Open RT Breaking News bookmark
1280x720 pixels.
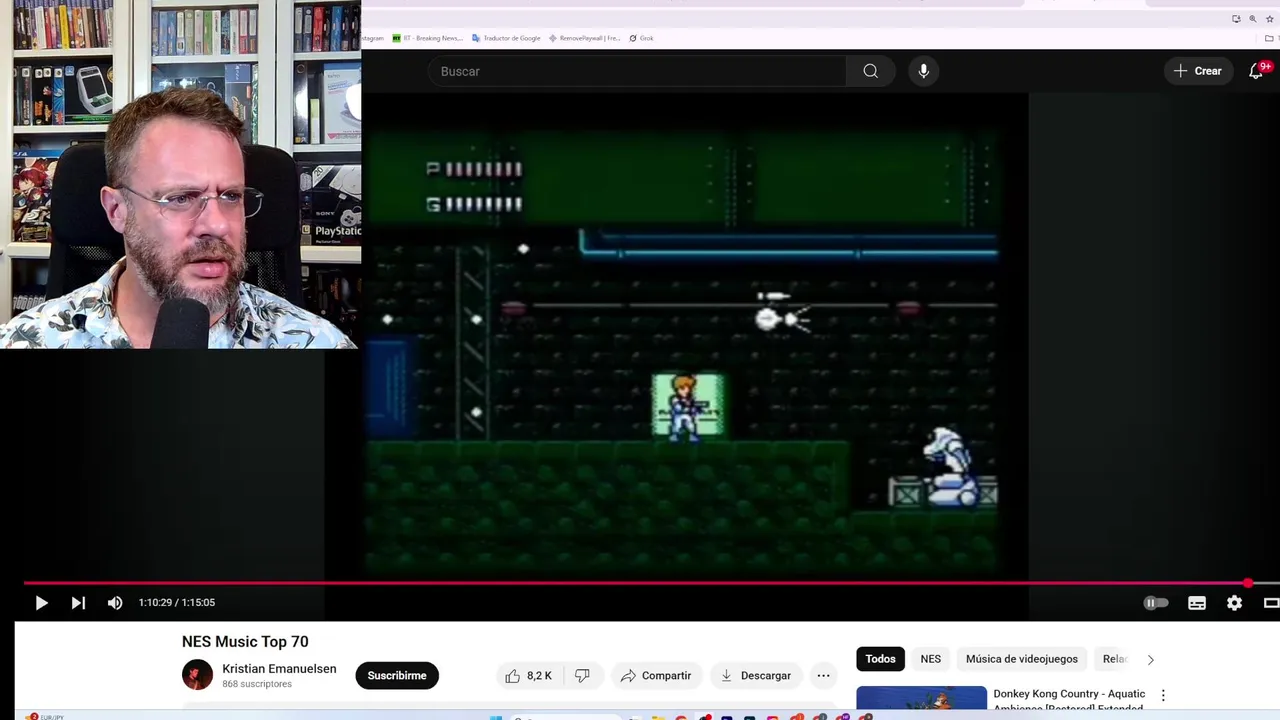tap(427, 38)
